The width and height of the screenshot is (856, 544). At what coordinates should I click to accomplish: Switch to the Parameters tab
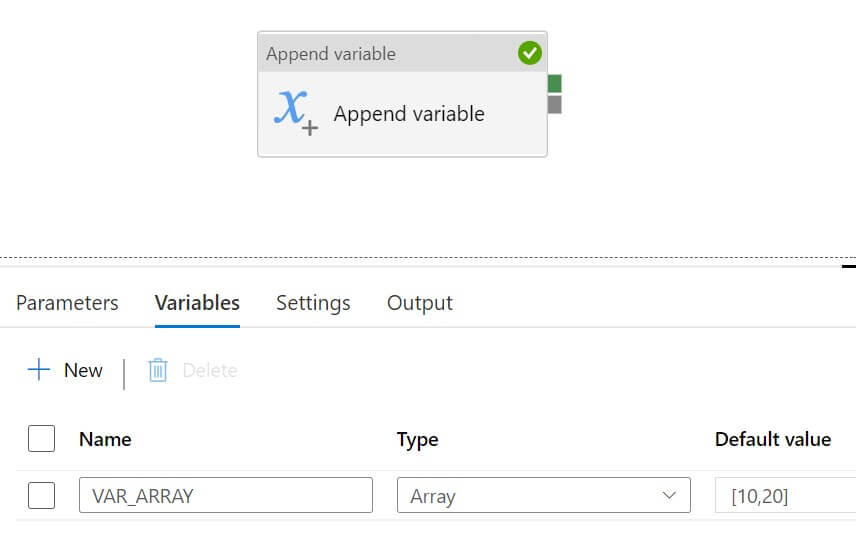pos(67,303)
